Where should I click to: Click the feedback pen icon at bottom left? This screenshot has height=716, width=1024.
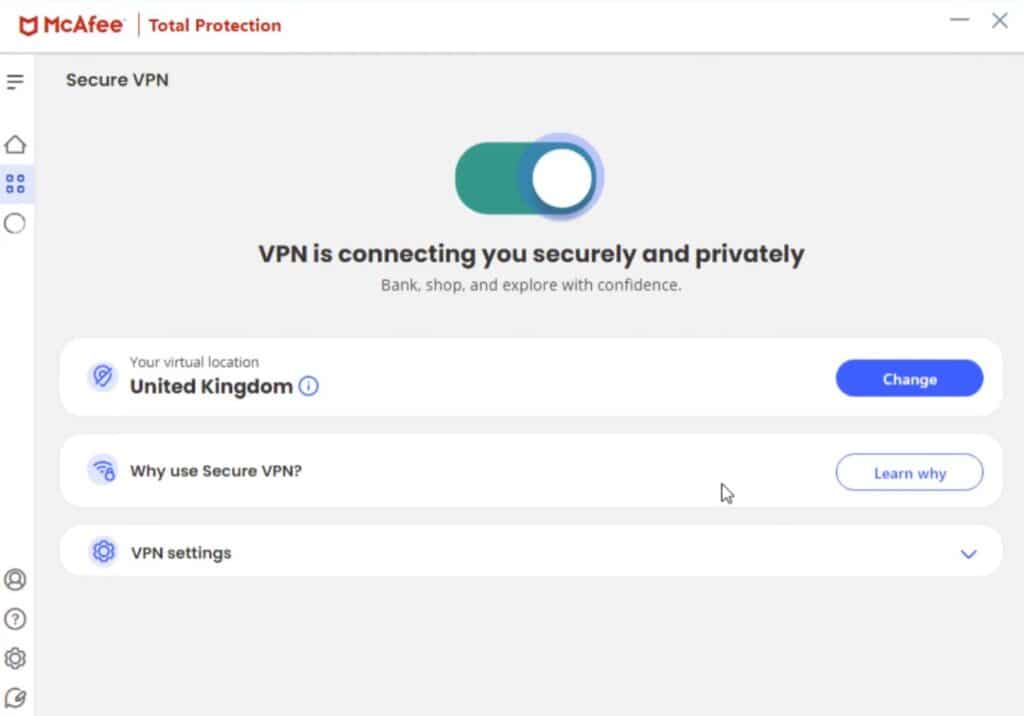click(x=15, y=697)
